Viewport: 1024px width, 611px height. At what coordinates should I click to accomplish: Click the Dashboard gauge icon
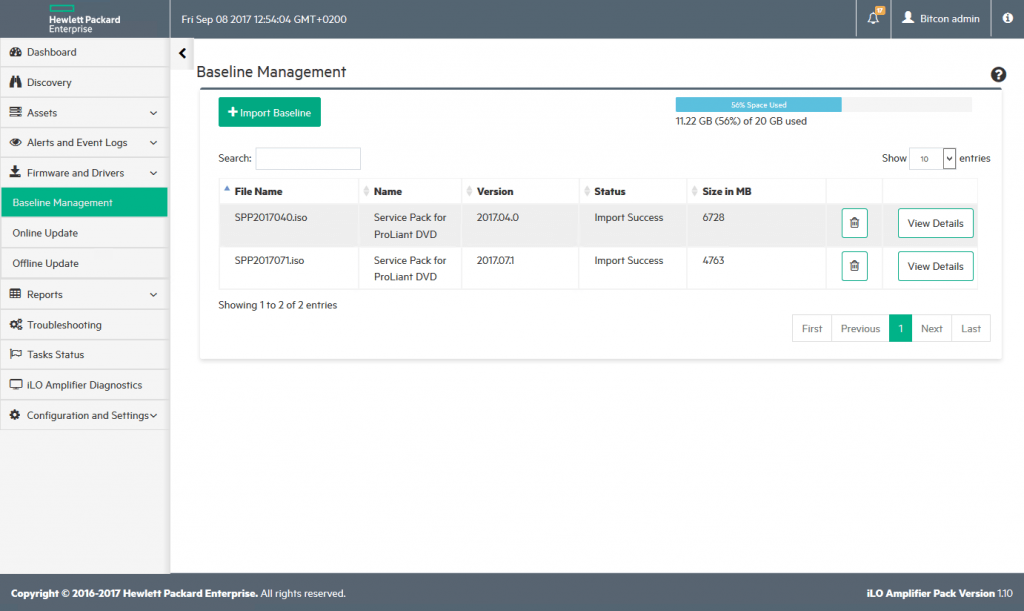[16, 52]
